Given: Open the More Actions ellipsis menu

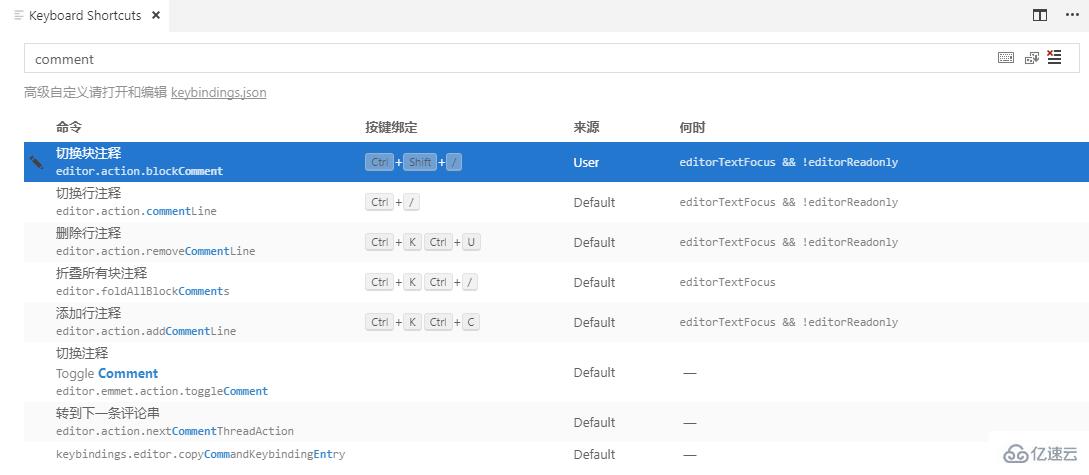Looking at the screenshot, I should [x=1070, y=15].
